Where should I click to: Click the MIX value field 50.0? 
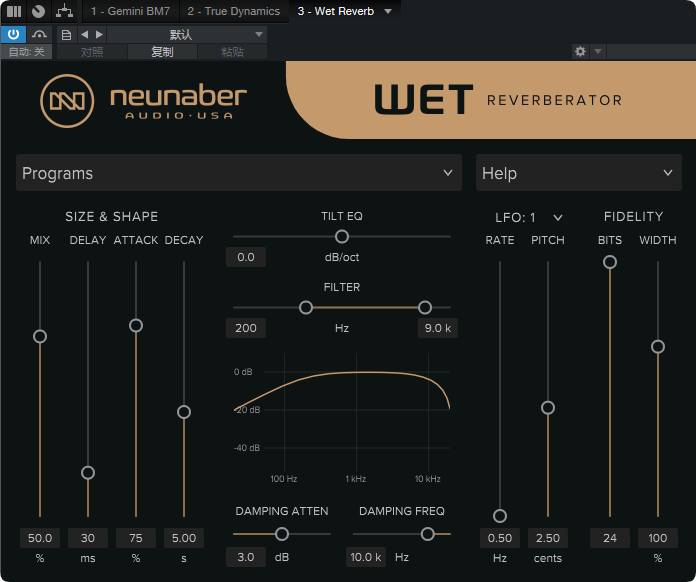coord(40,538)
